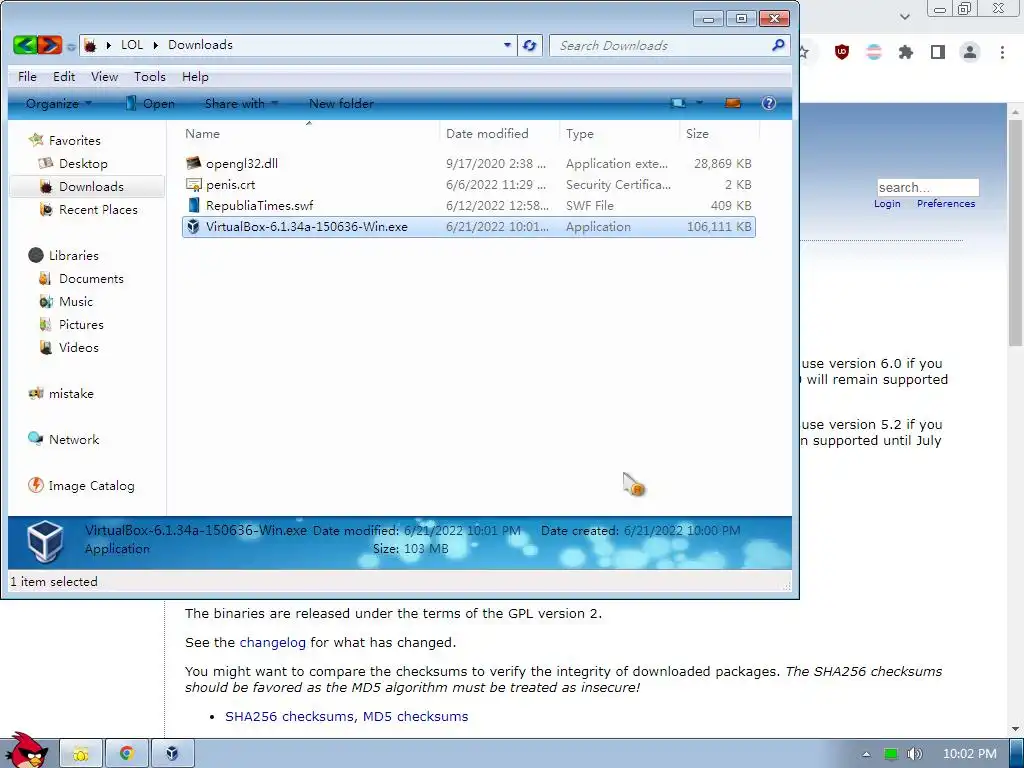
Task: Open the Pictures library
Action: pyautogui.click(x=81, y=325)
